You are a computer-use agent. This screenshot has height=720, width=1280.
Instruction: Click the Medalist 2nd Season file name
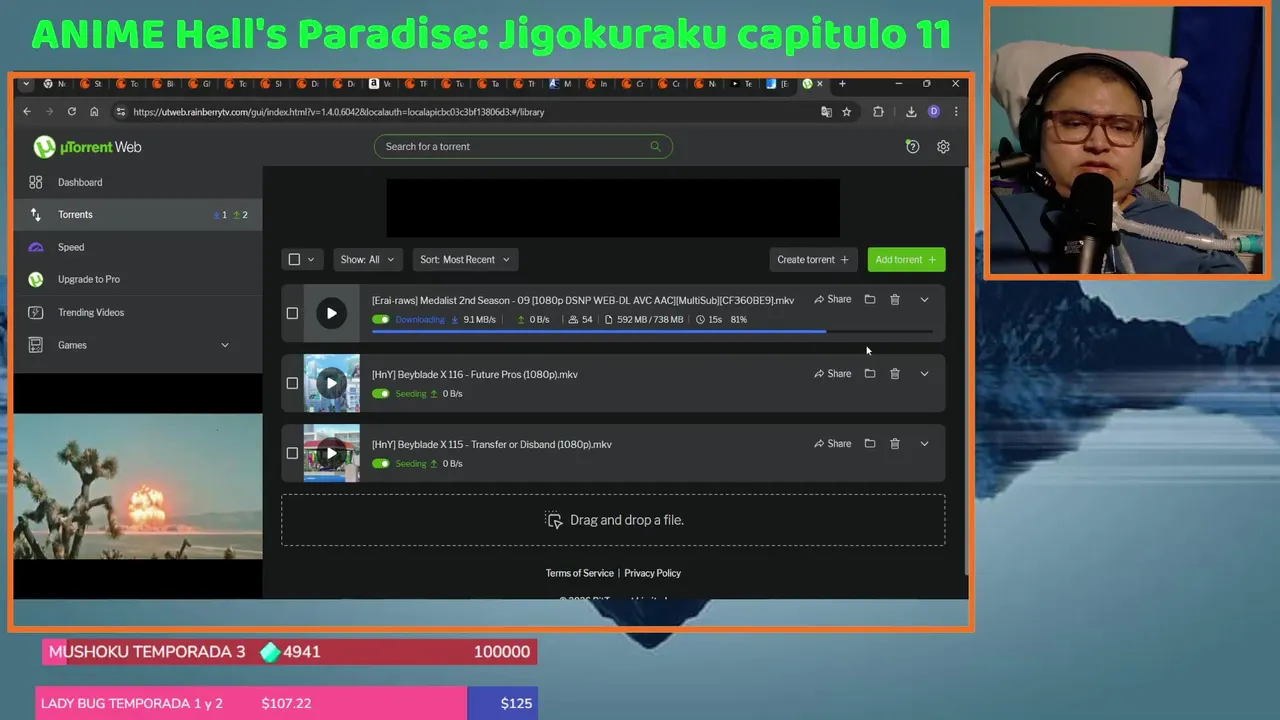pyautogui.click(x=583, y=300)
